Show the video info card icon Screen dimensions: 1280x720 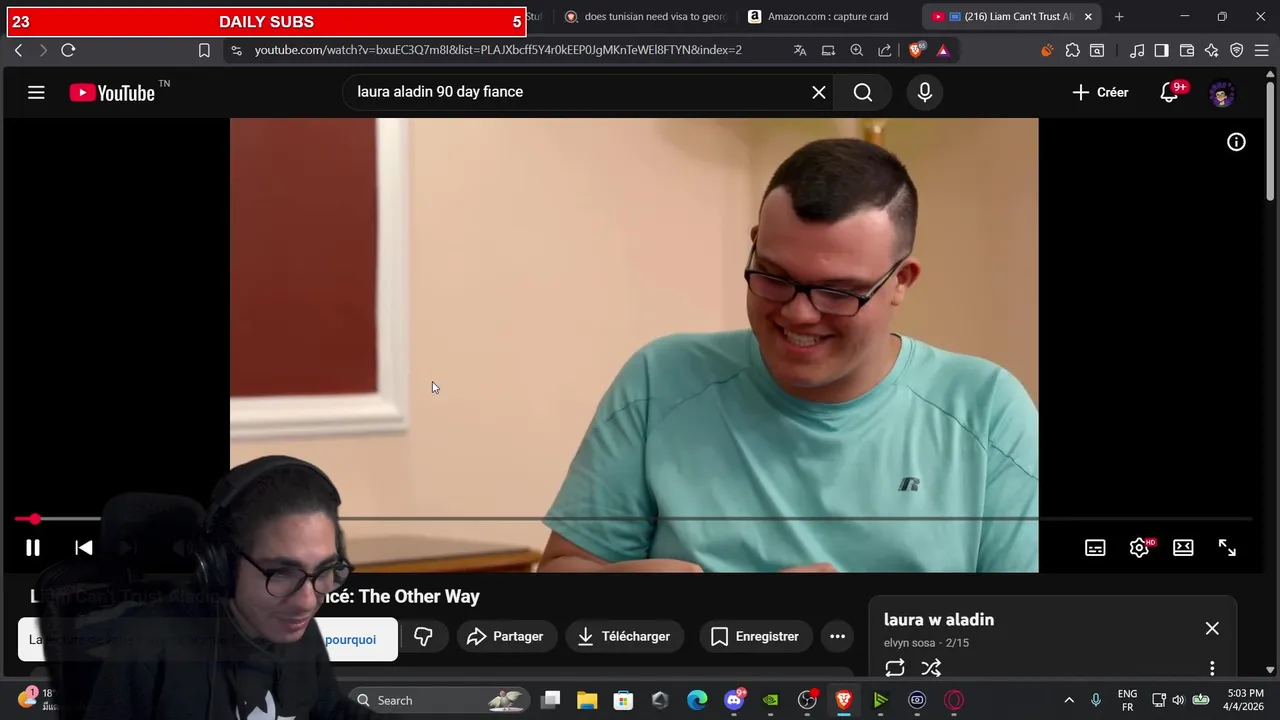pos(1236,142)
